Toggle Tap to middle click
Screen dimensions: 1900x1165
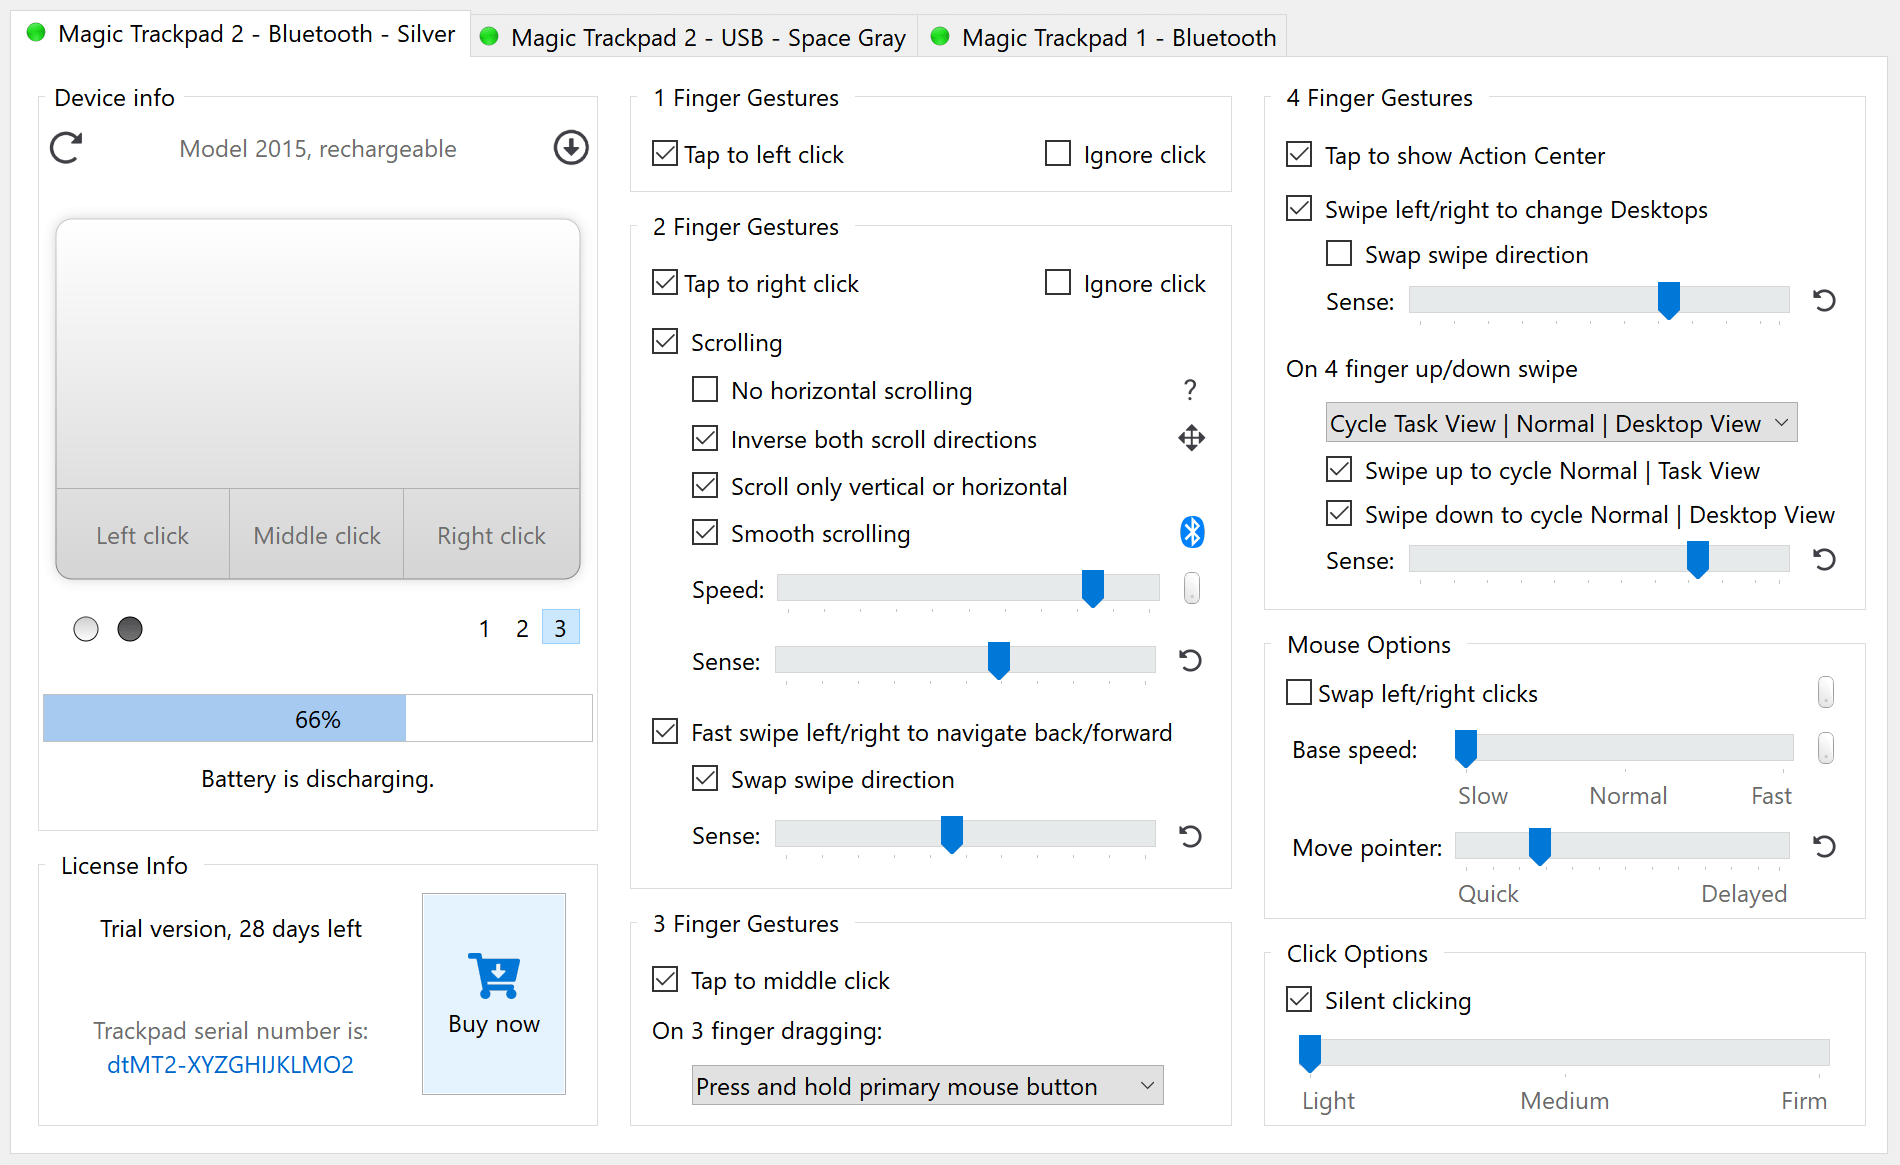pyautogui.click(x=665, y=979)
